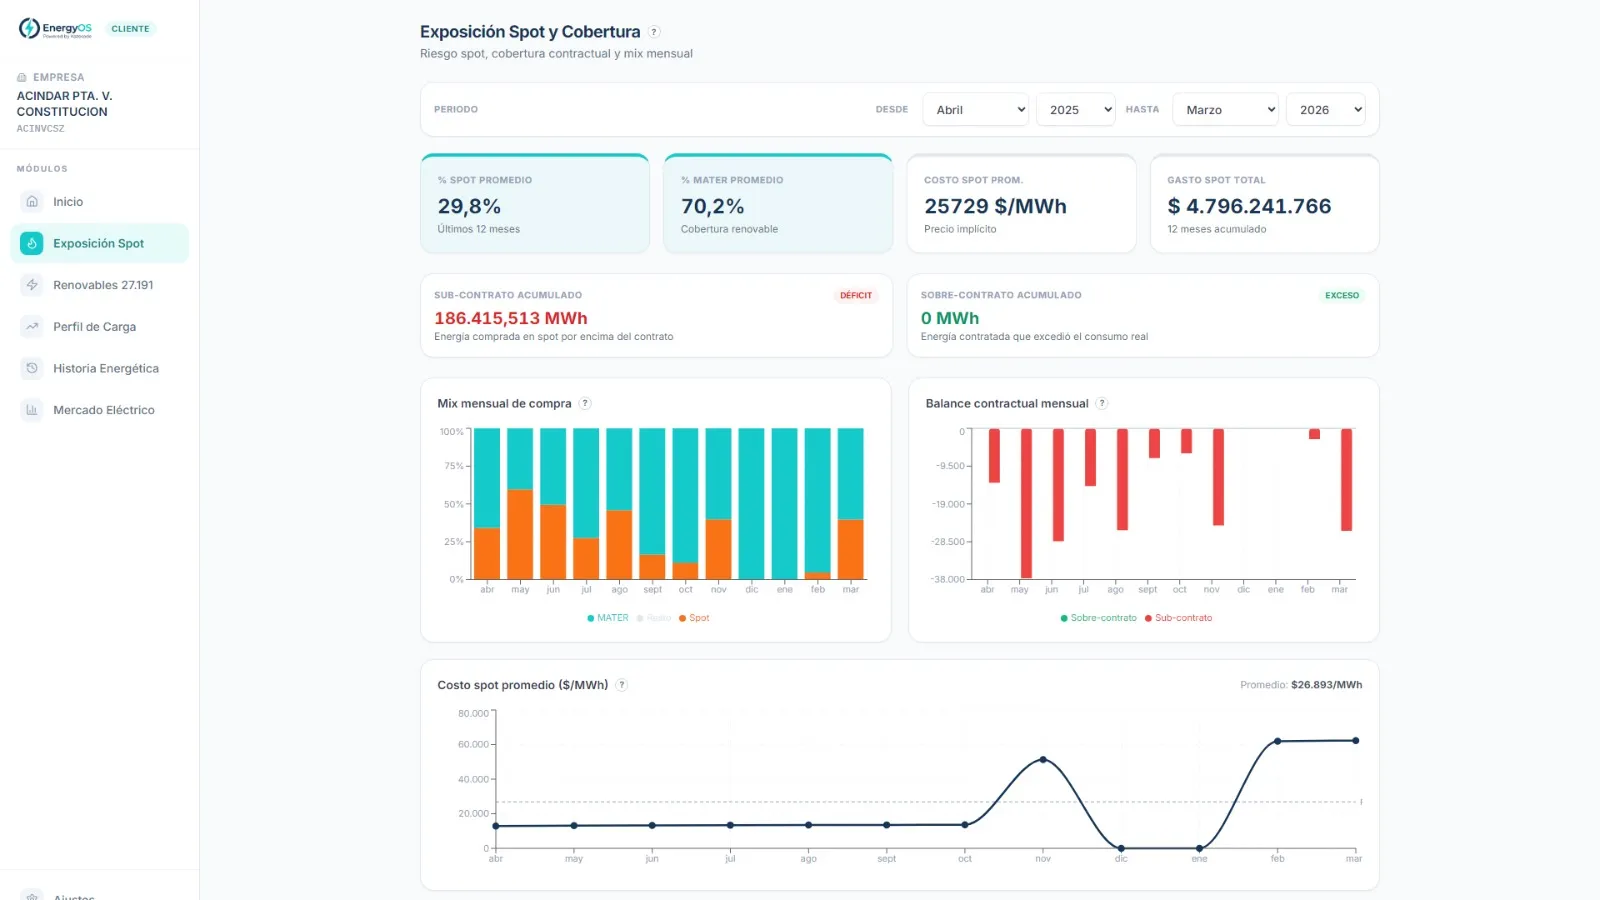
Task: Click help icon beside Exposición Spot y Cobertura
Action: (654, 32)
